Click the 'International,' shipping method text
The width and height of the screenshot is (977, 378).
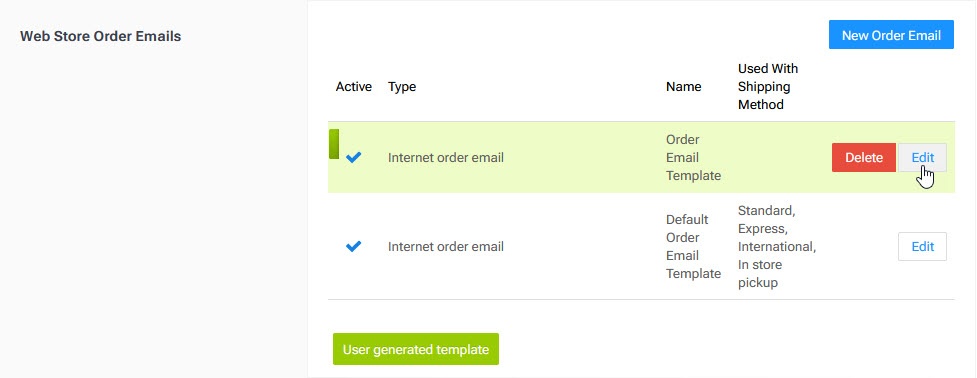[777, 247]
